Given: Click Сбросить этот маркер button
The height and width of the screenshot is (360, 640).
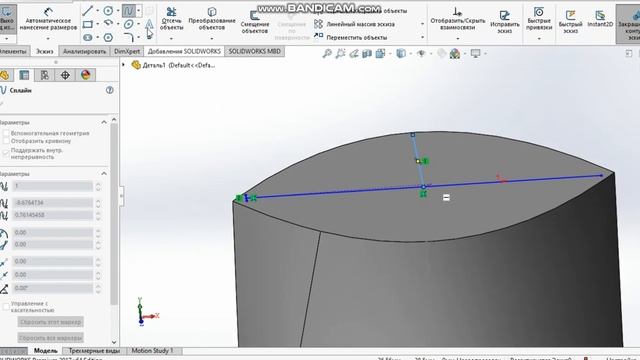Looking at the screenshot, I should [51, 322].
